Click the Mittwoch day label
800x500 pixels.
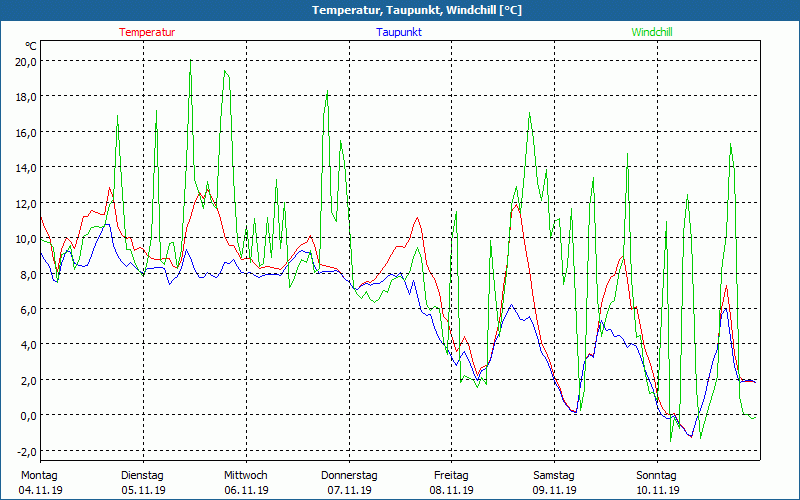coord(246,475)
